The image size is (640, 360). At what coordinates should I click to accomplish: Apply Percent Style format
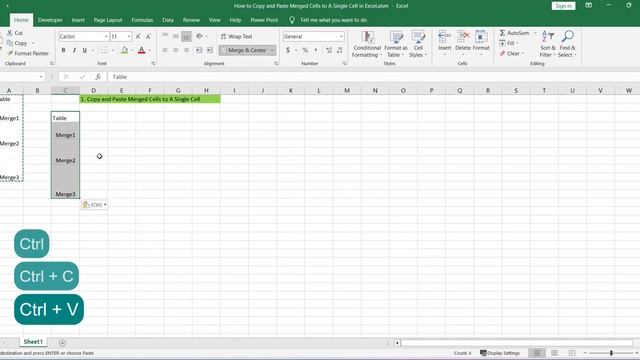tap(305, 50)
